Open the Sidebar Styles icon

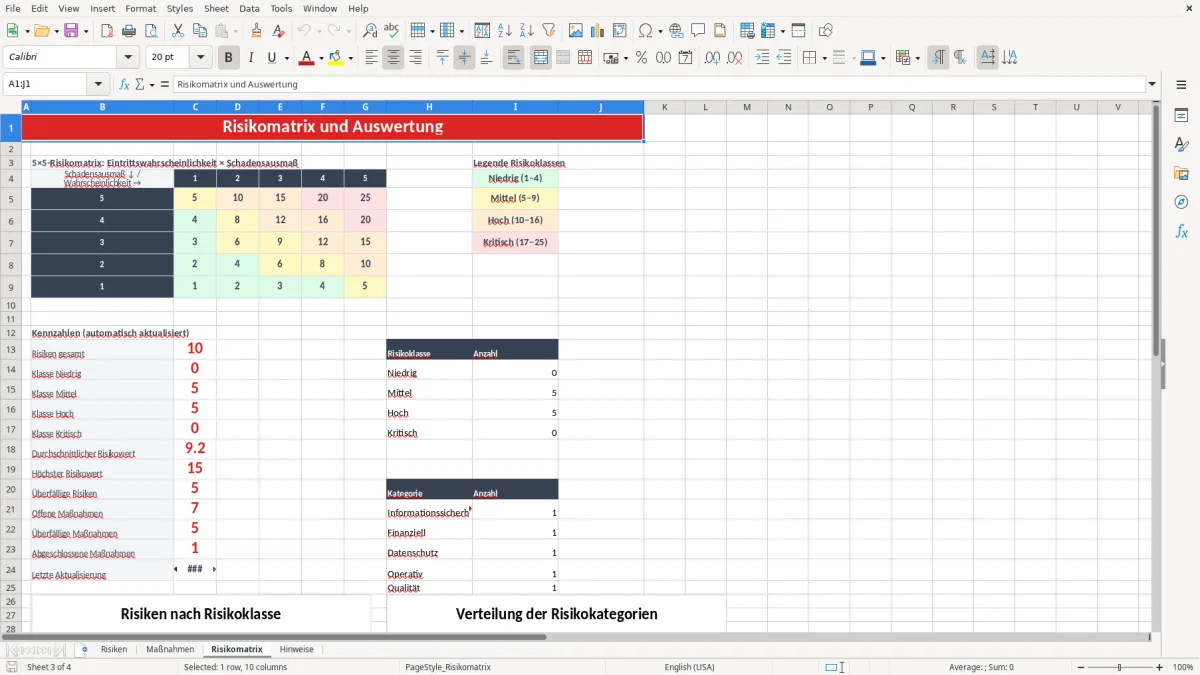coord(1181,144)
